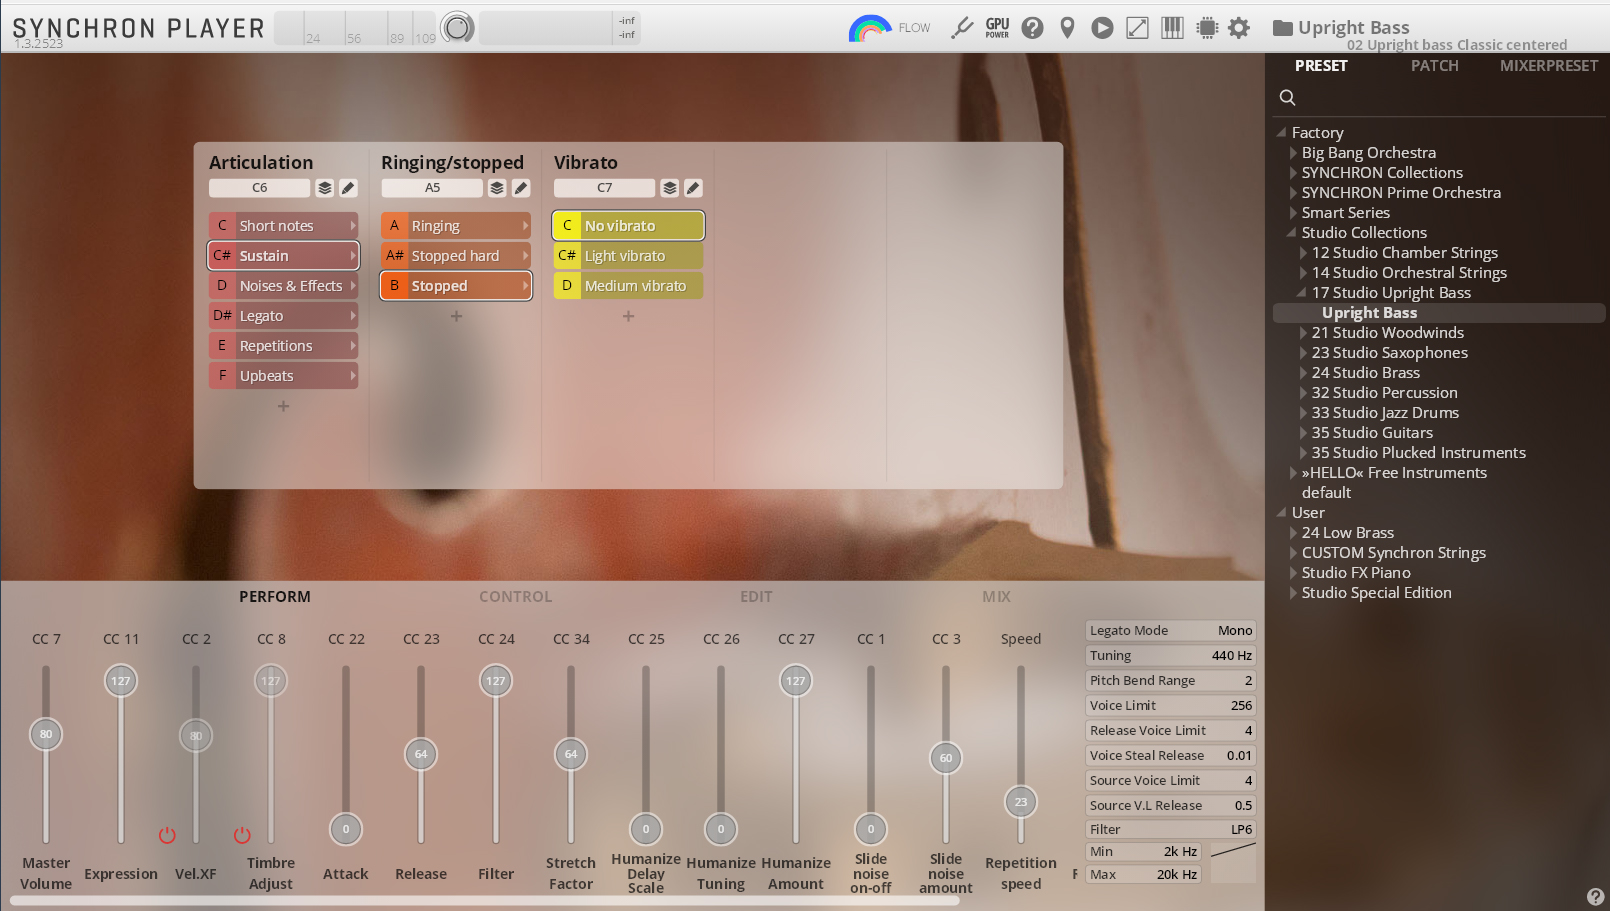Select Upbeats articulation
Viewport: 1610px width, 911px height.
pos(284,376)
